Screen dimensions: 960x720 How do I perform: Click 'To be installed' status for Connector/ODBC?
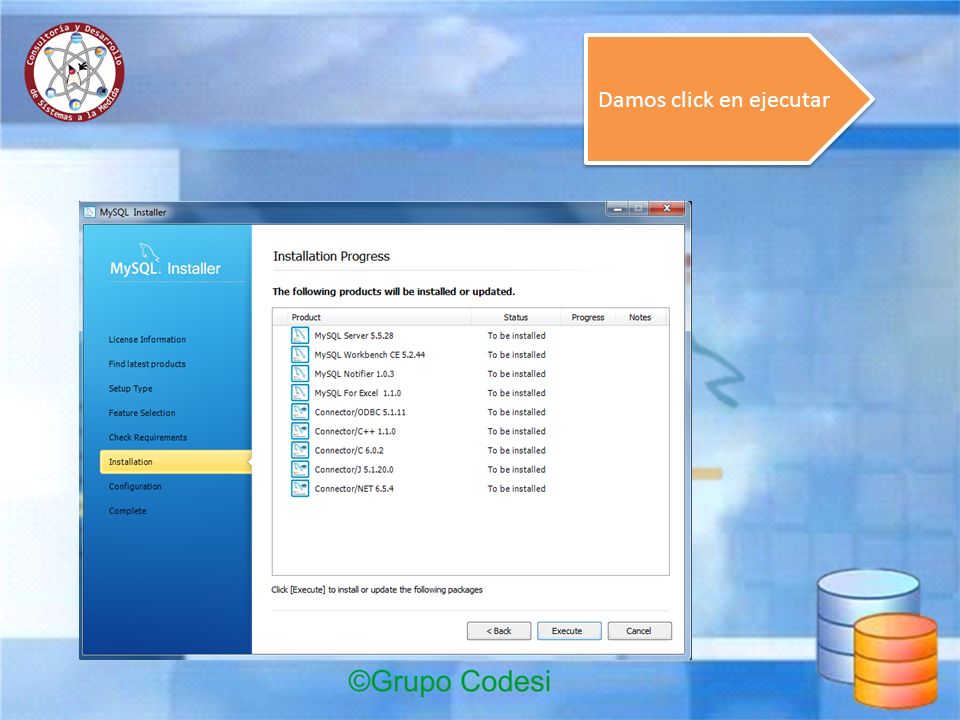pos(516,412)
